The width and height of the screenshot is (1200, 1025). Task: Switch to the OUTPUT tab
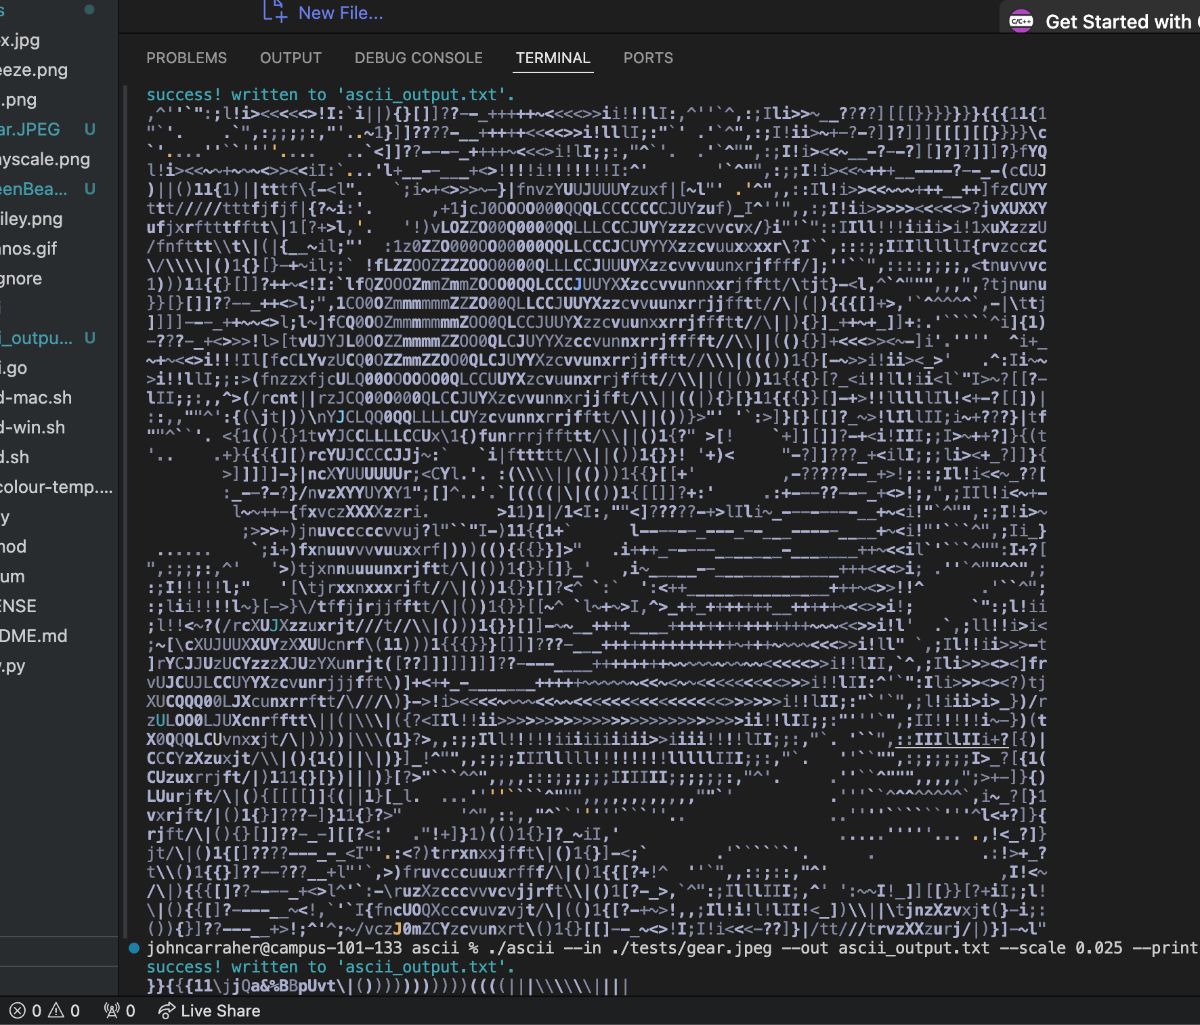(291, 58)
